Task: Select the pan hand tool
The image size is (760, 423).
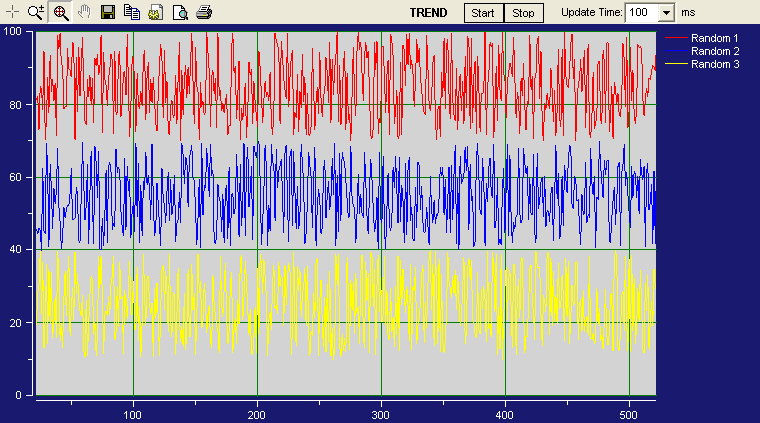Action: (x=84, y=13)
